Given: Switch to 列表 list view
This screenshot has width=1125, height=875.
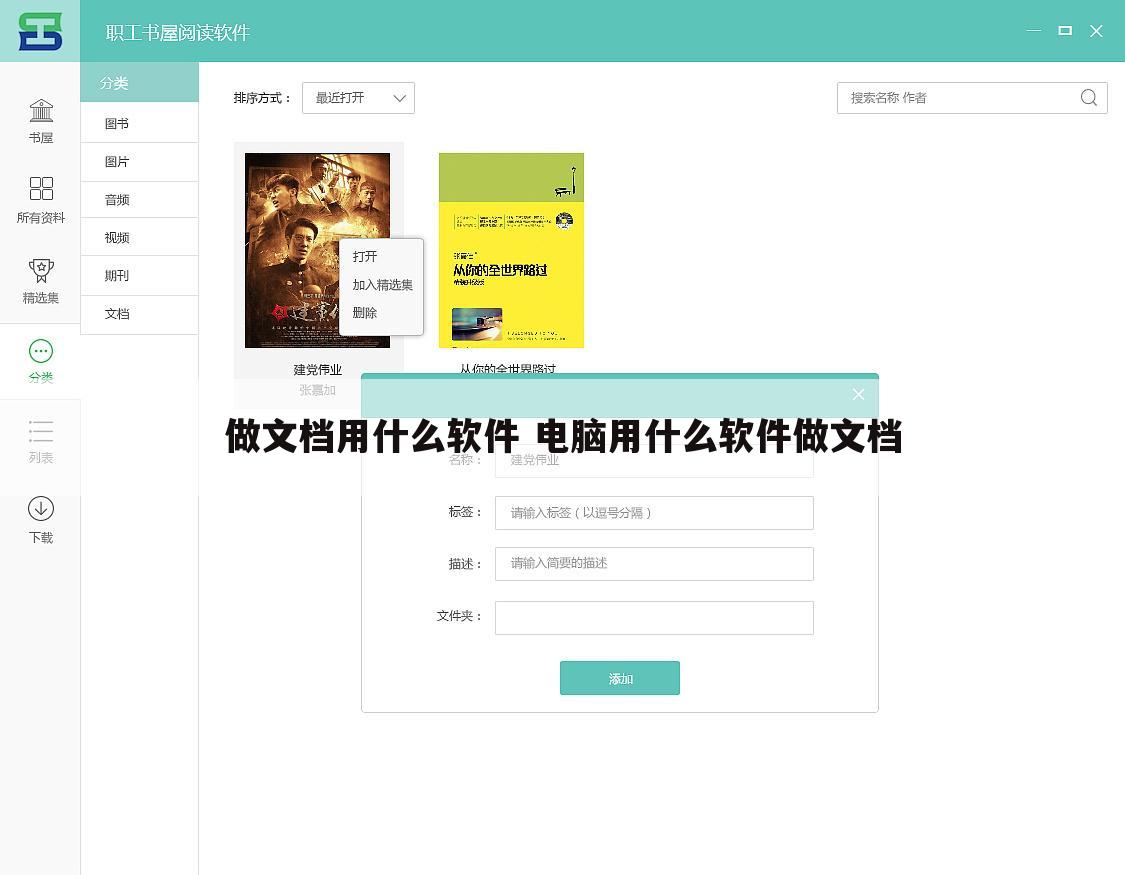Looking at the screenshot, I should click(41, 441).
